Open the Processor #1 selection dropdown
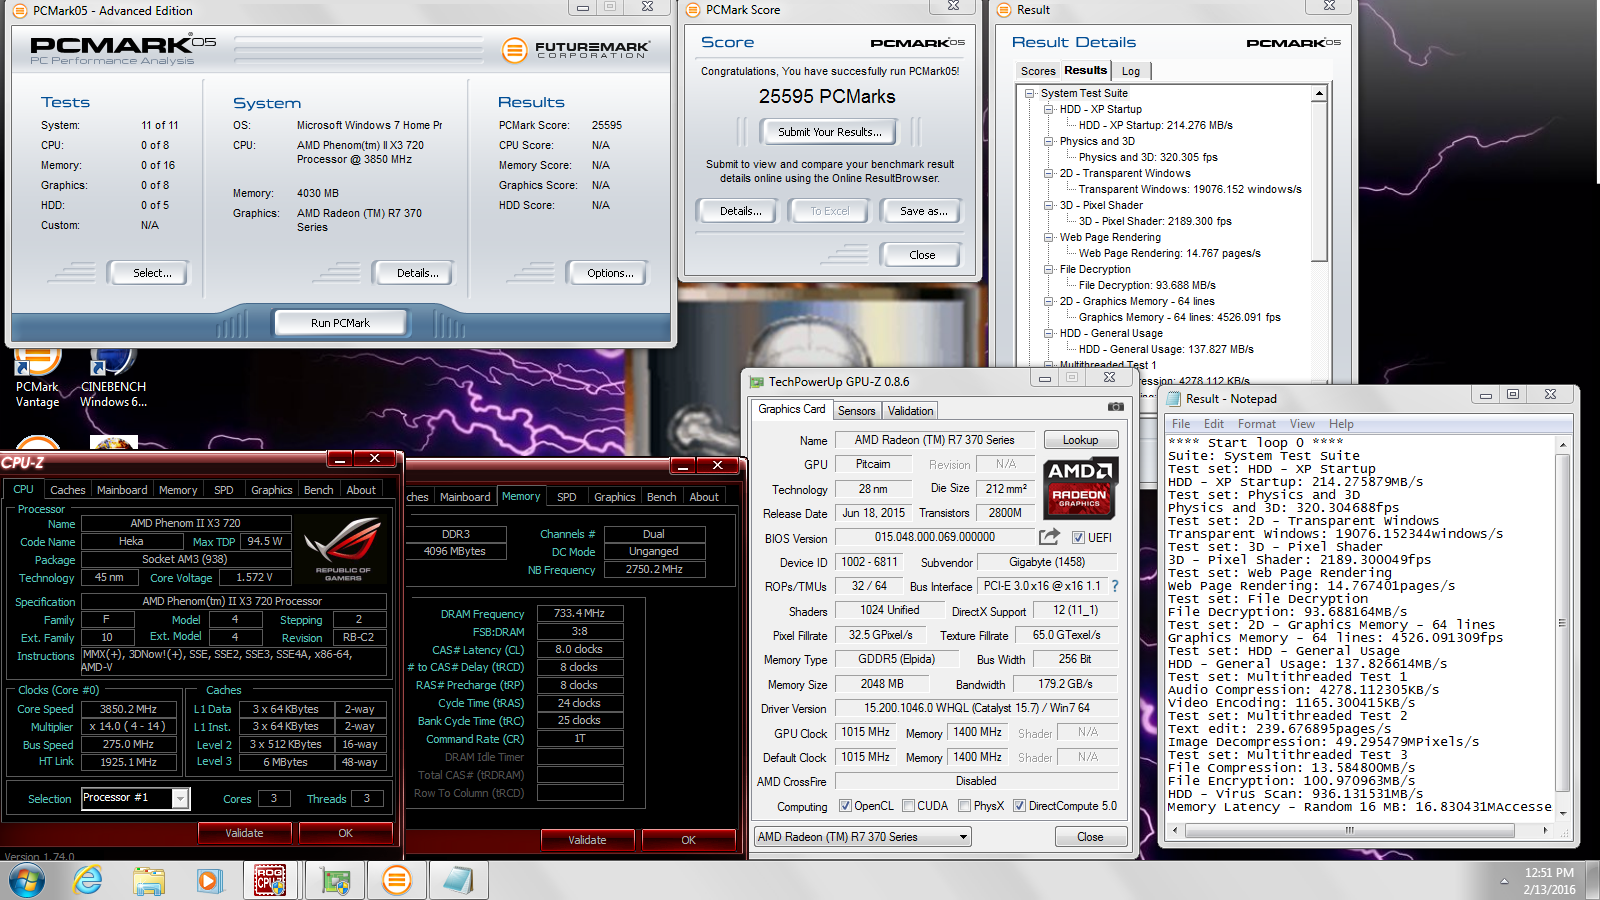This screenshot has width=1600, height=900. (180, 798)
